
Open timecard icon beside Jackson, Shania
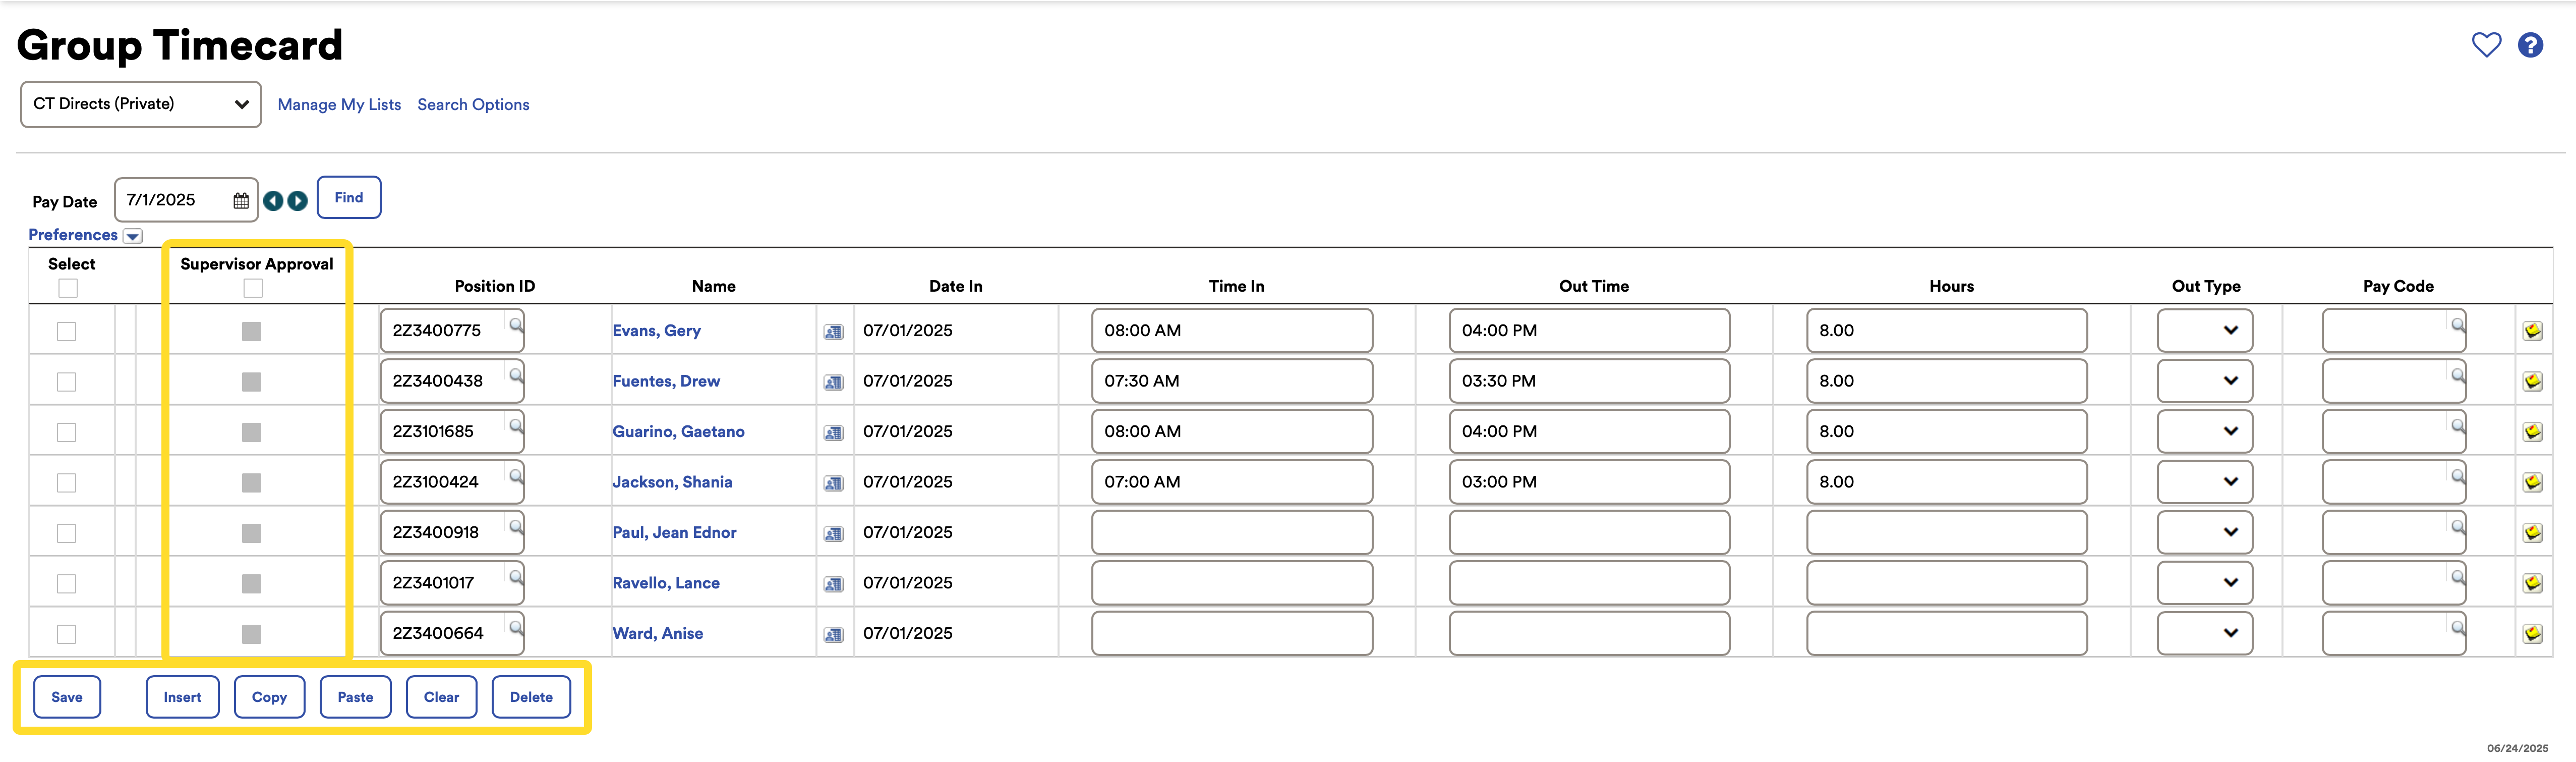coord(833,483)
